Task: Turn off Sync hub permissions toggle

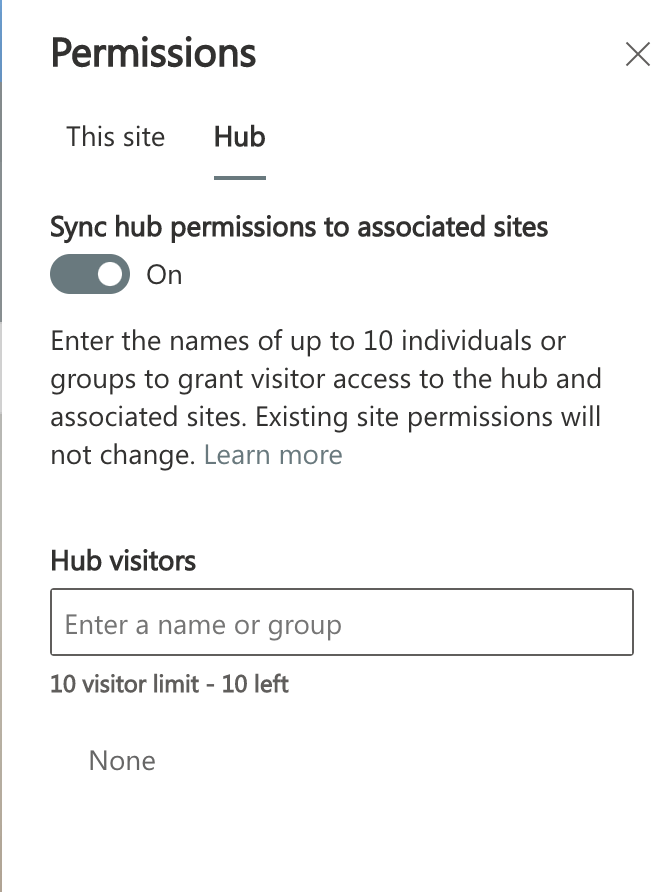Action: (90, 274)
